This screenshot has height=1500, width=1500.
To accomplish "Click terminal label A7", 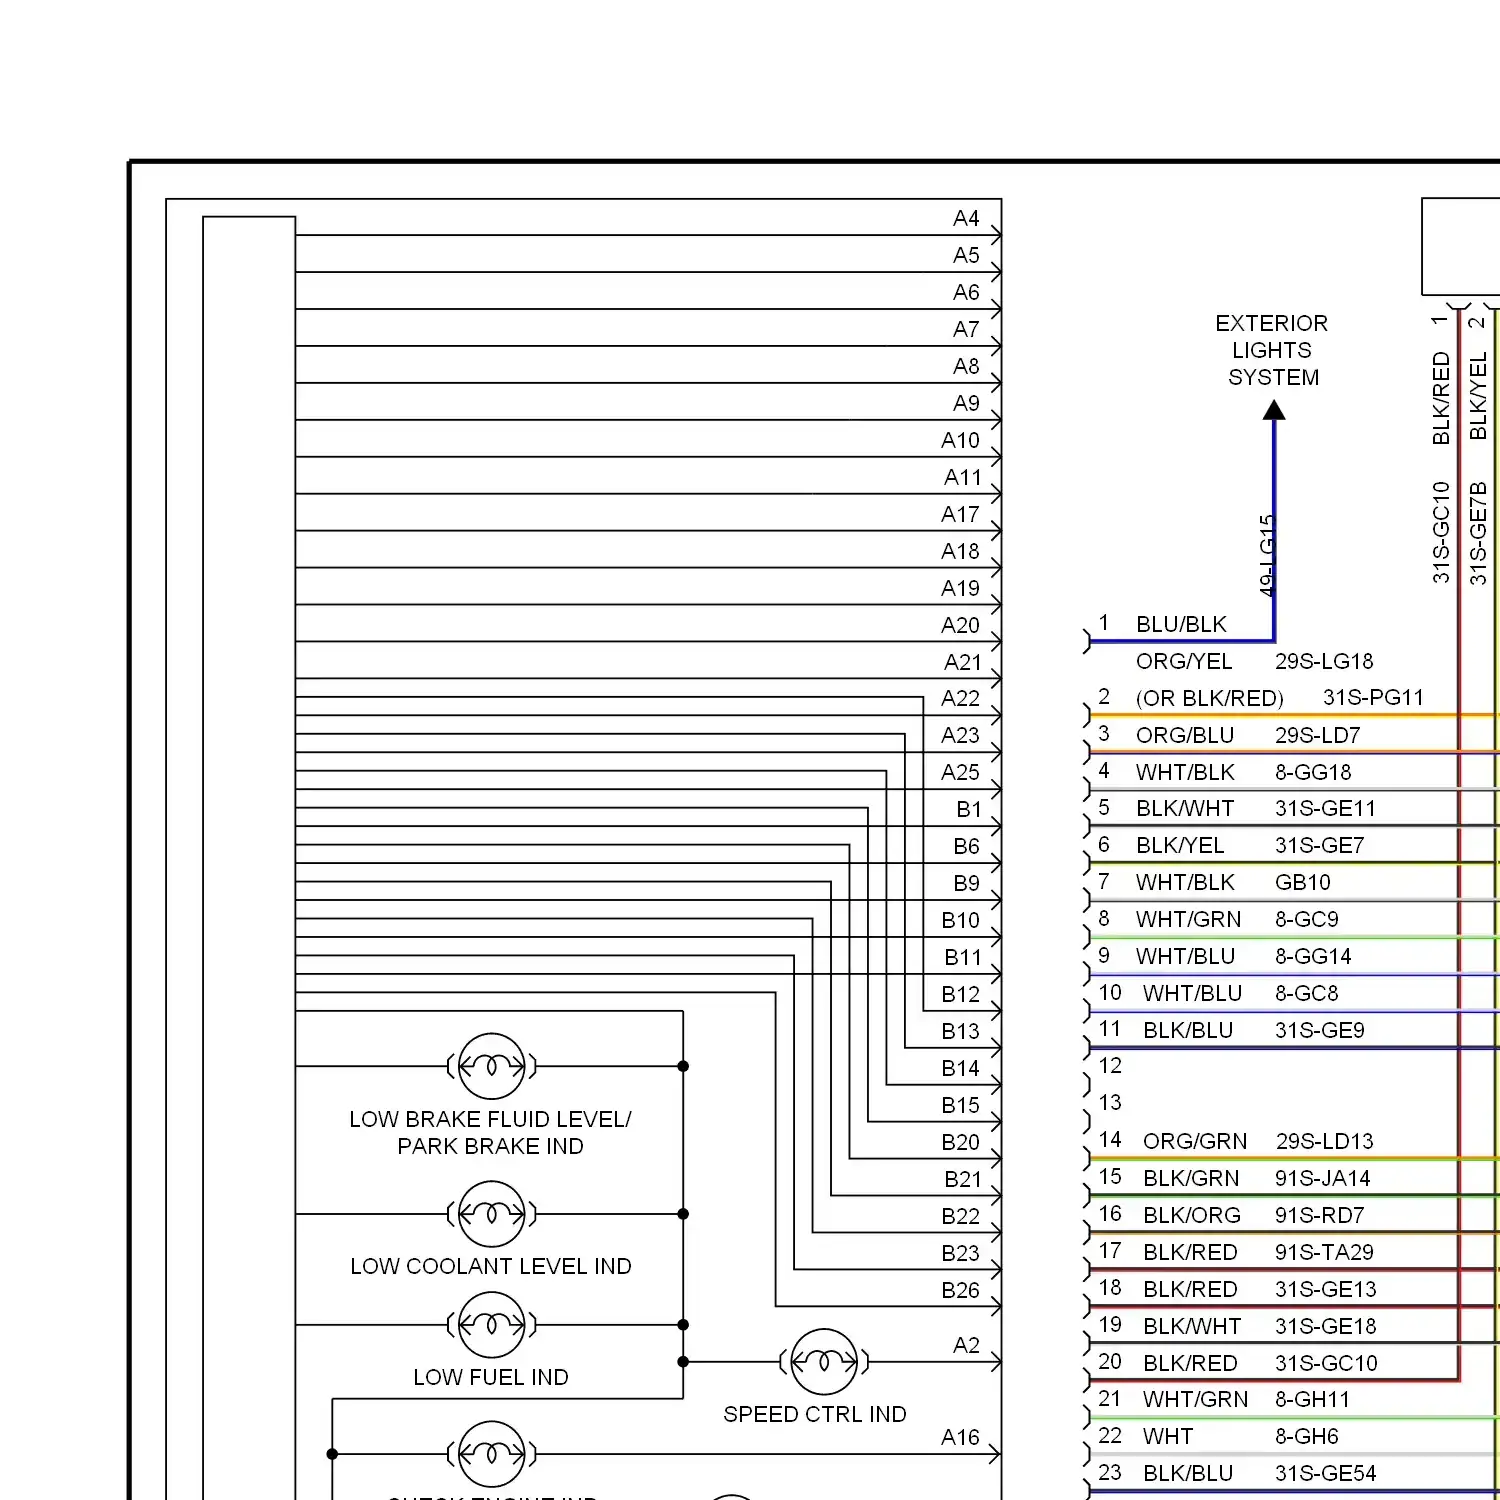I will click(x=966, y=329).
